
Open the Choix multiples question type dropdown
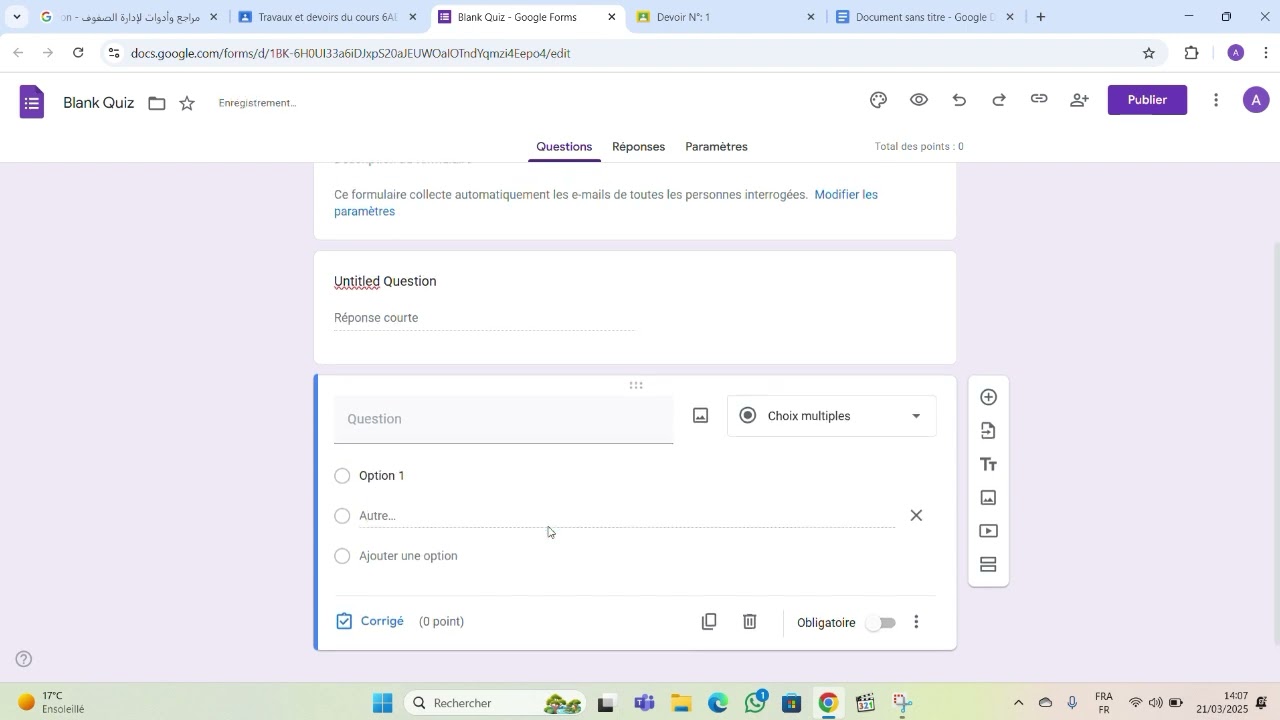(x=832, y=416)
